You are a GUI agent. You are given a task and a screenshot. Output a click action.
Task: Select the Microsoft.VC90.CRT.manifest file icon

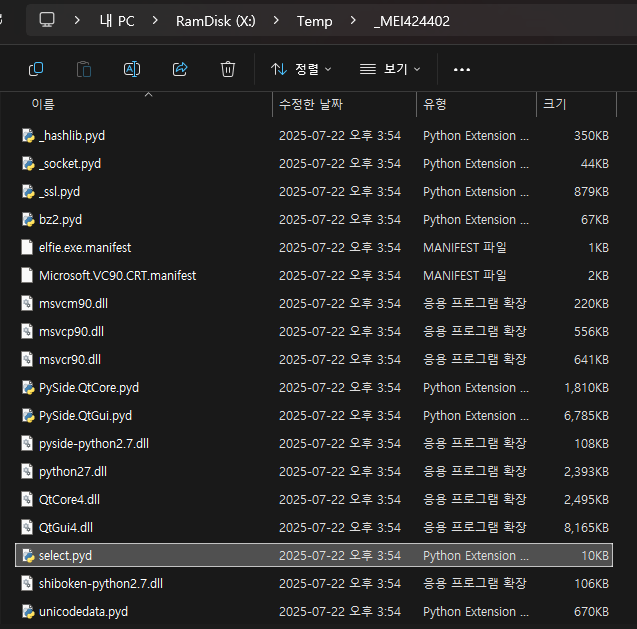[x=27, y=275]
